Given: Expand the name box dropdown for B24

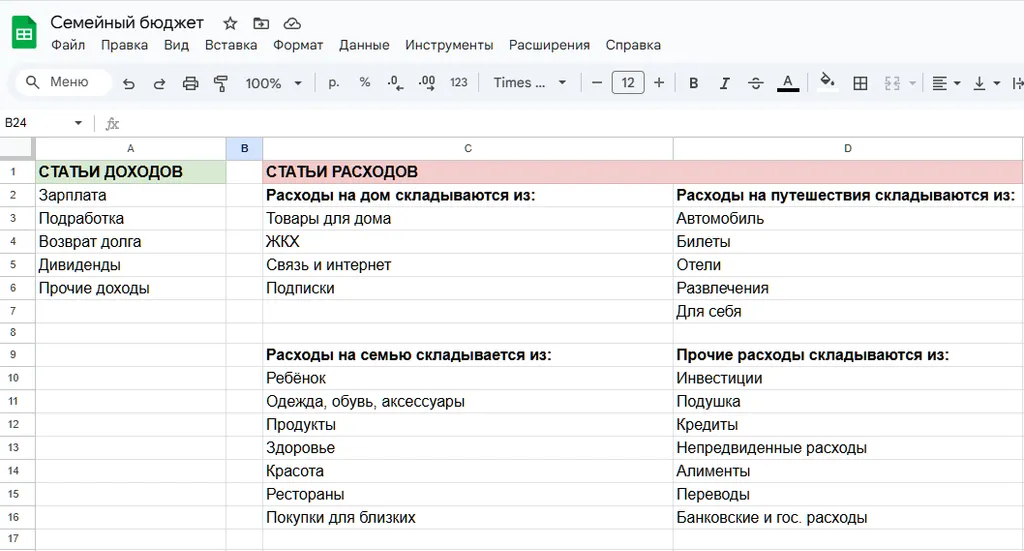Looking at the screenshot, I should click(78, 123).
